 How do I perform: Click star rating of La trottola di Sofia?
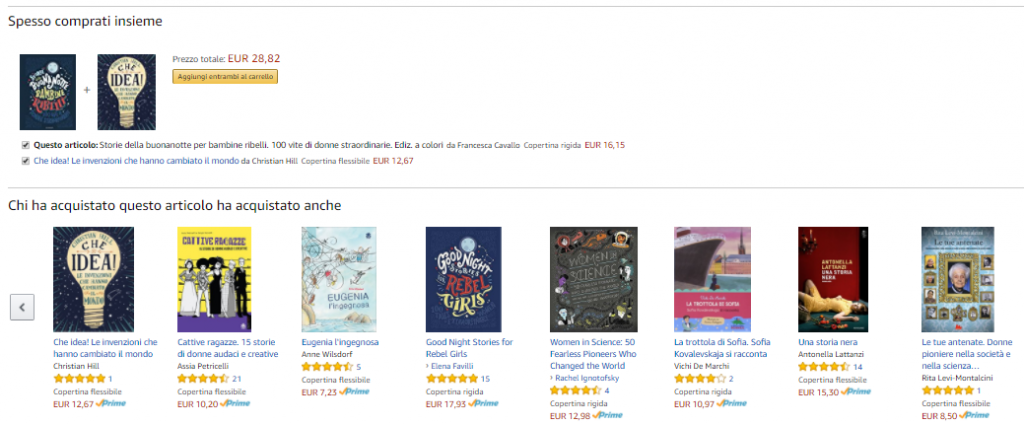[699, 379]
